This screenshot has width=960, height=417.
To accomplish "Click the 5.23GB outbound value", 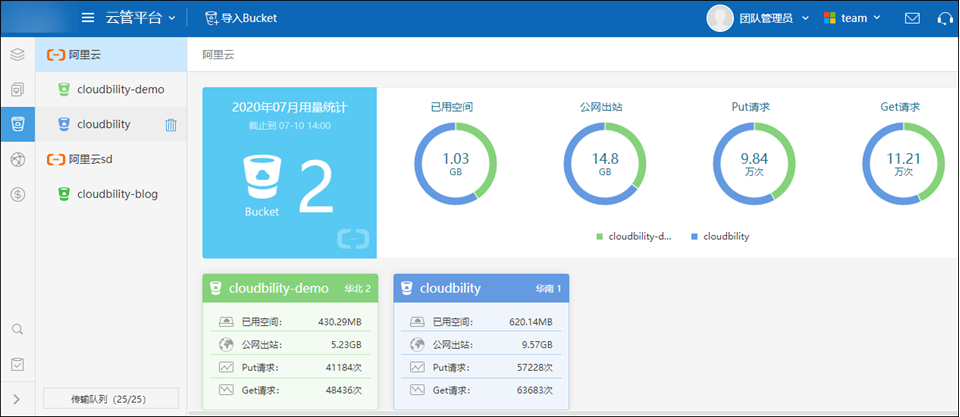I will [346, 345].
